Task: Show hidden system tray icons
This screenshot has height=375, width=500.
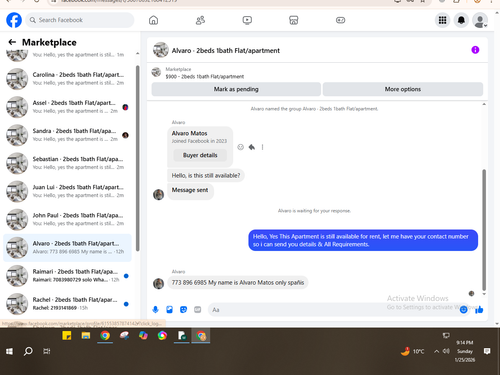Action: pyautogui.click(x=436, y=351)
